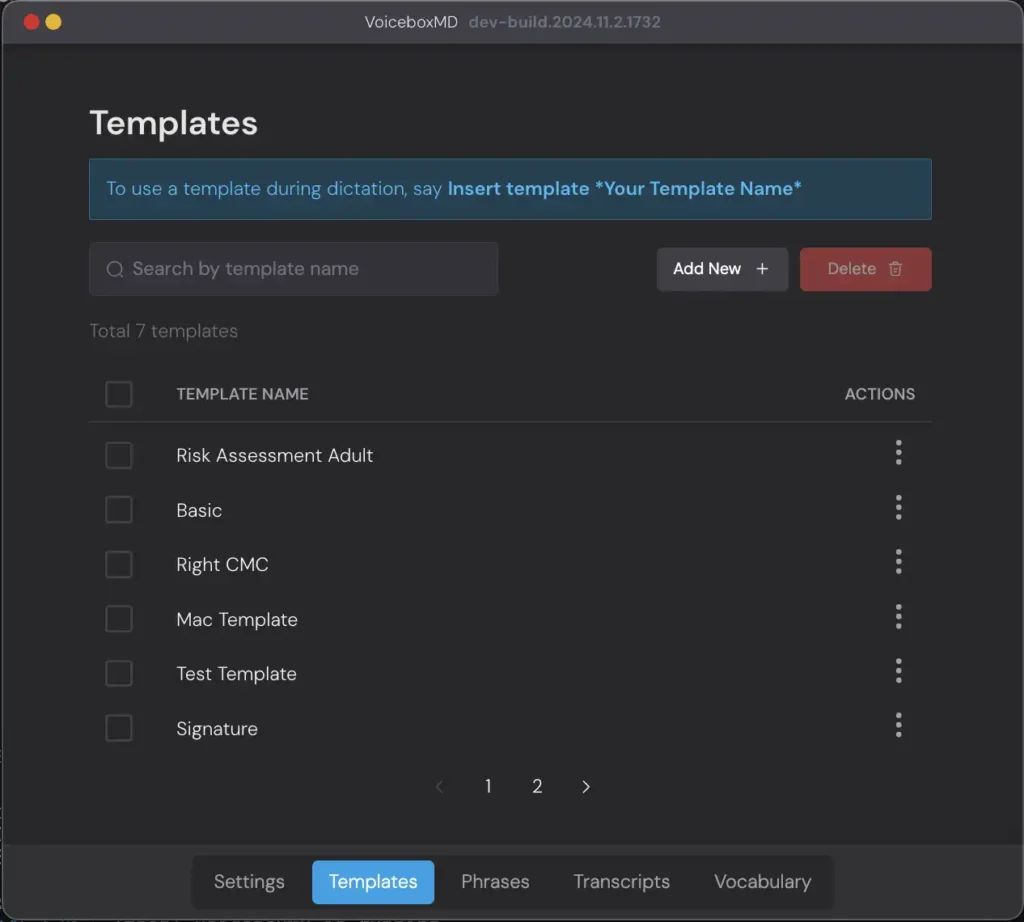This screenshot has width=1024, height=922.
Task: Switch to the Settings tab
Action: [249, 882]
